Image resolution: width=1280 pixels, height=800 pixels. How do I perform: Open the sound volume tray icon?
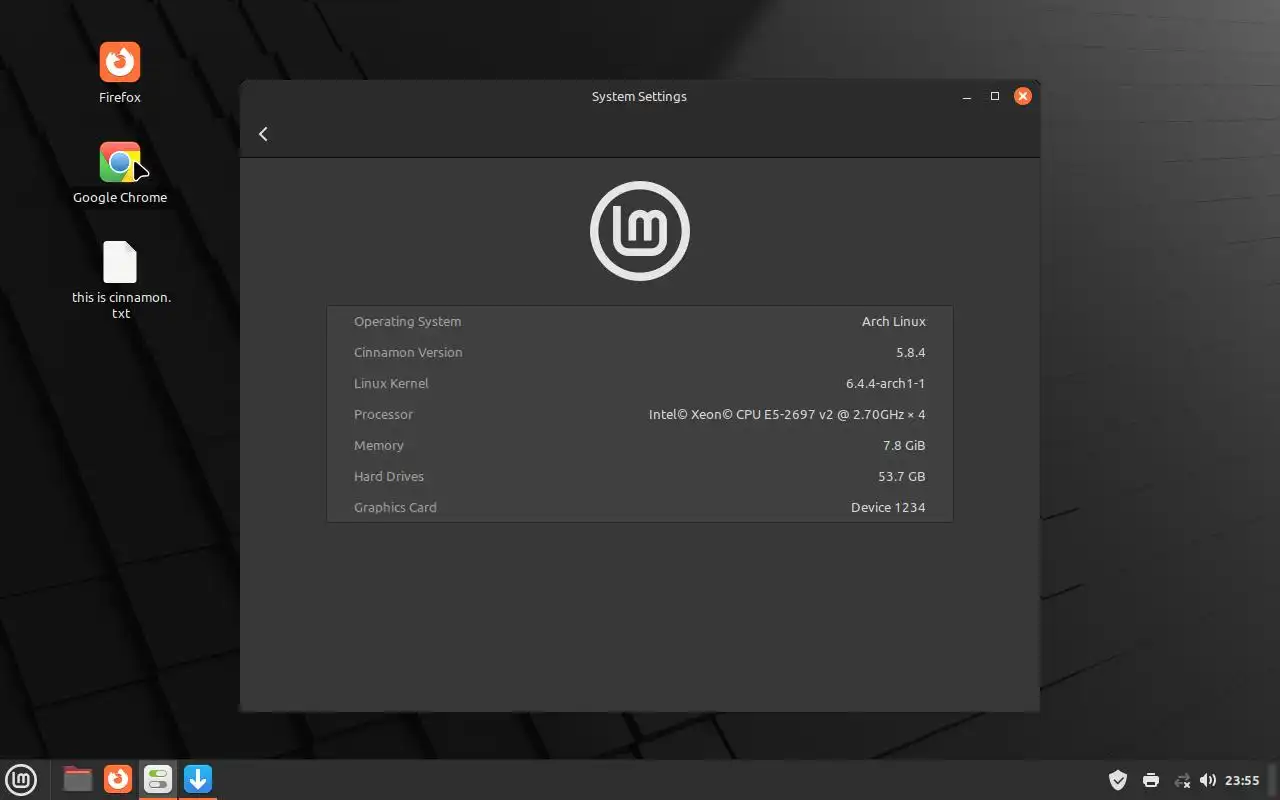coord(1208,780)
